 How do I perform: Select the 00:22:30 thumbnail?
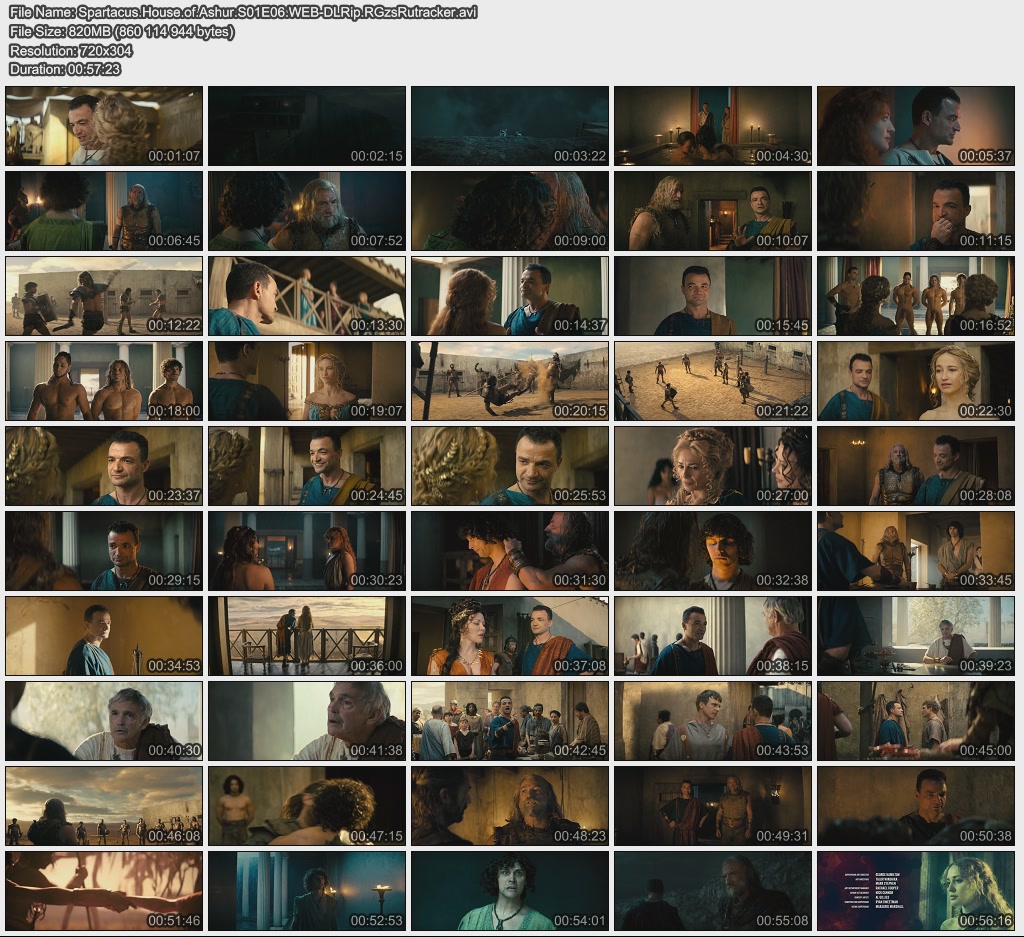(916, 381)
